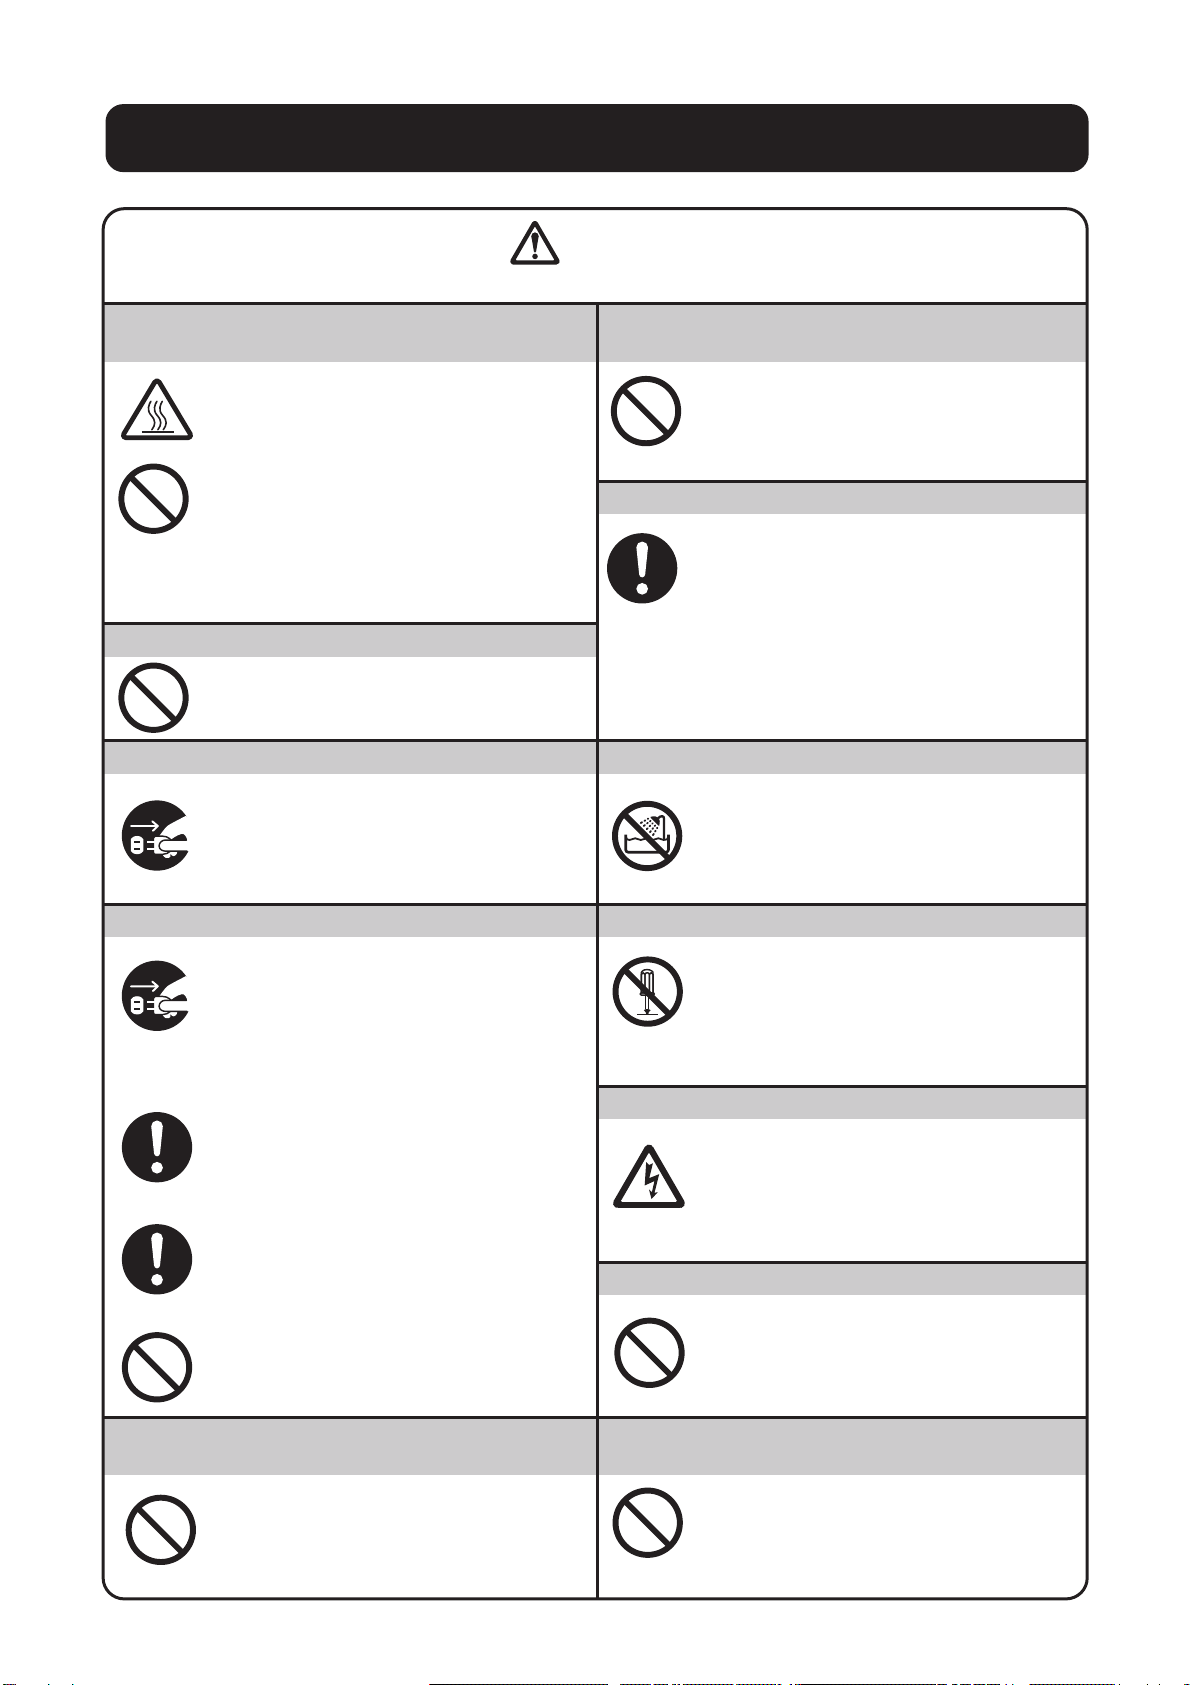Select gray heading strip above hot surface icon
Screen dimensions: 1192x1685
point(351,334)
